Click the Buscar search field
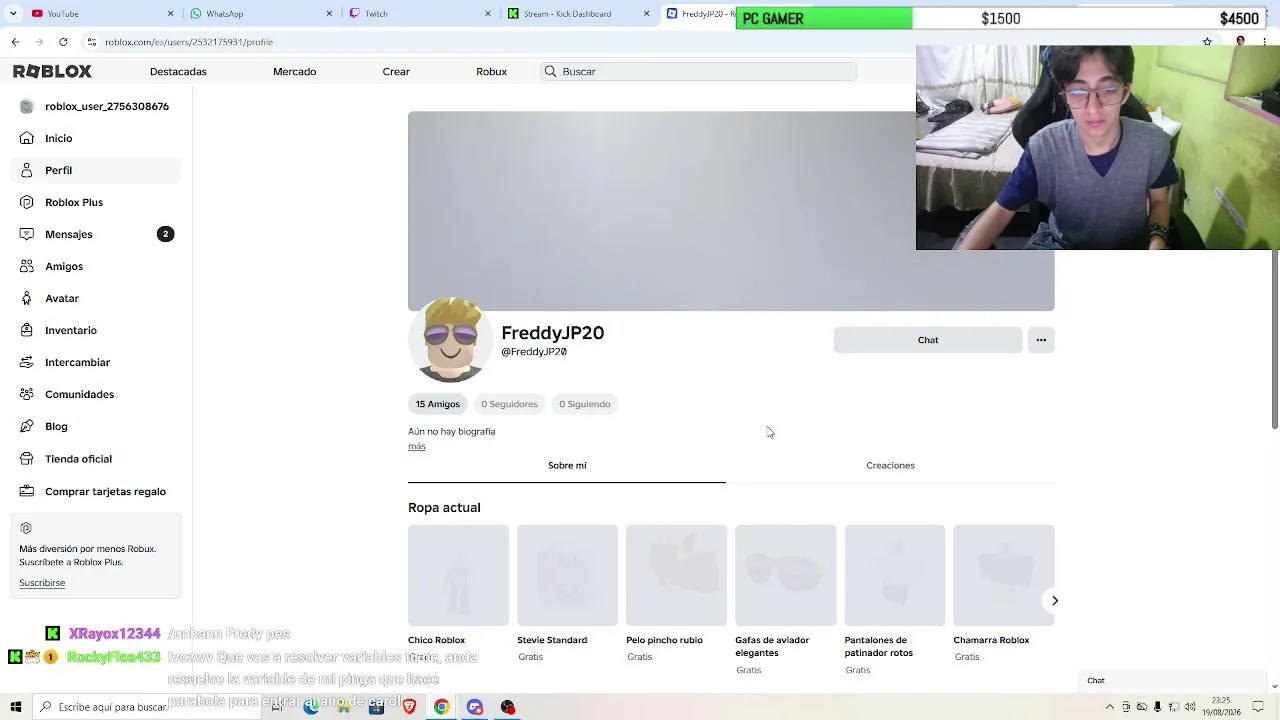 click(698, 71)
